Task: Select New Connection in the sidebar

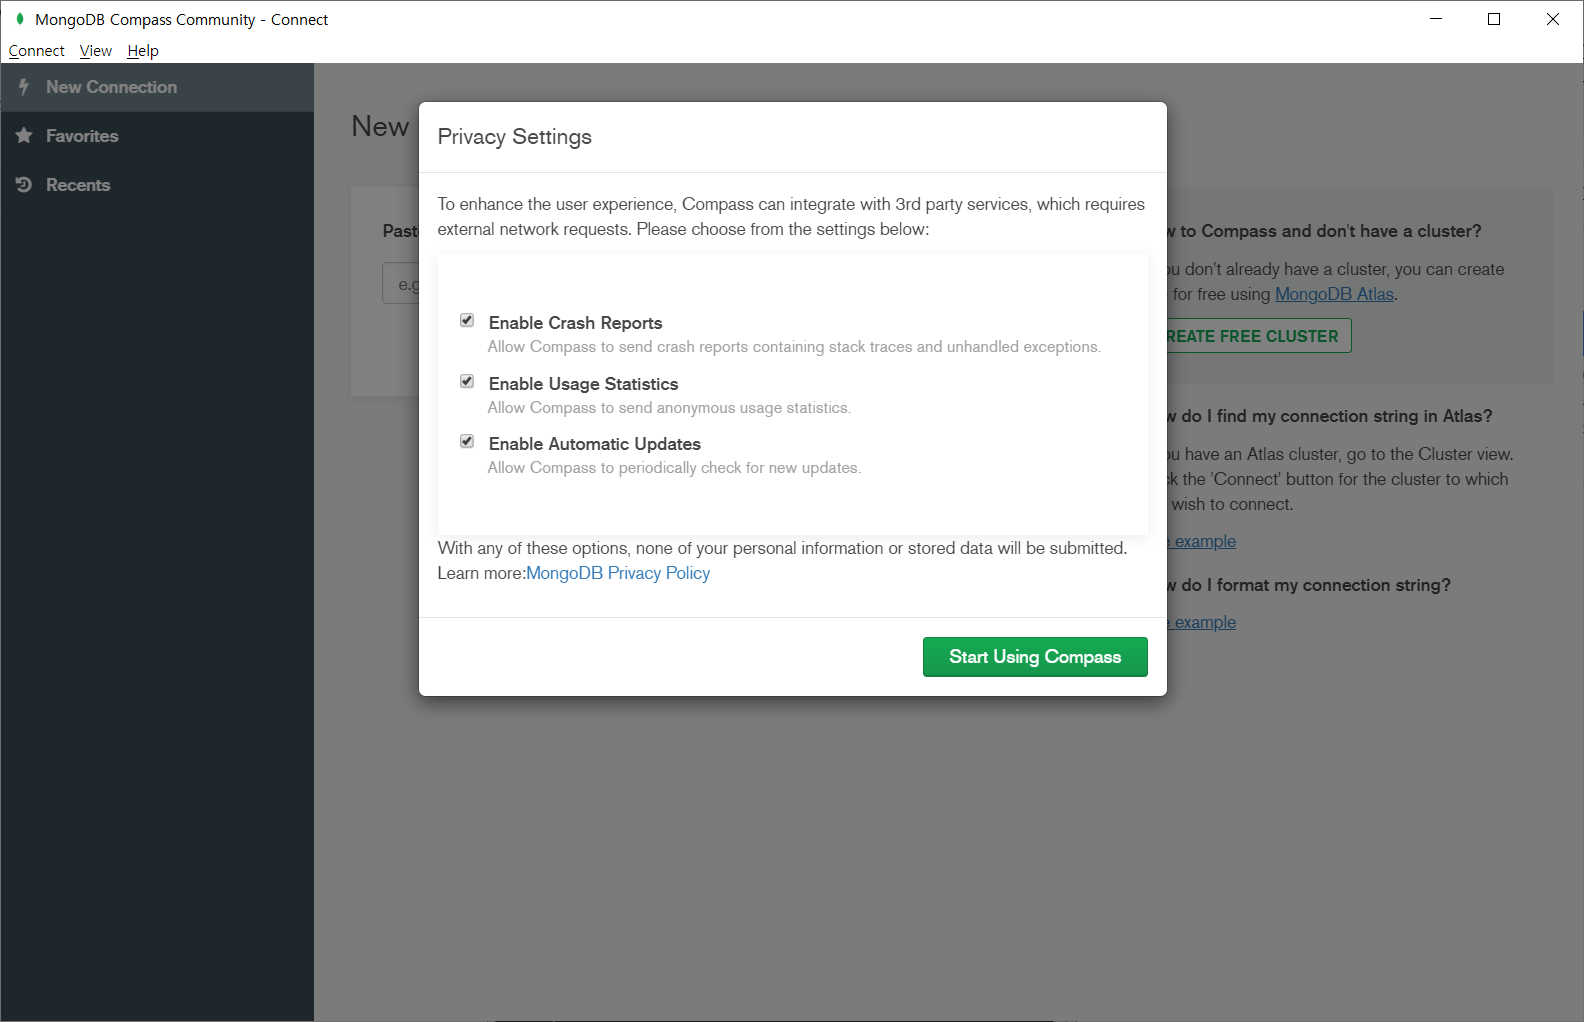Action: [x=157, y=87]
